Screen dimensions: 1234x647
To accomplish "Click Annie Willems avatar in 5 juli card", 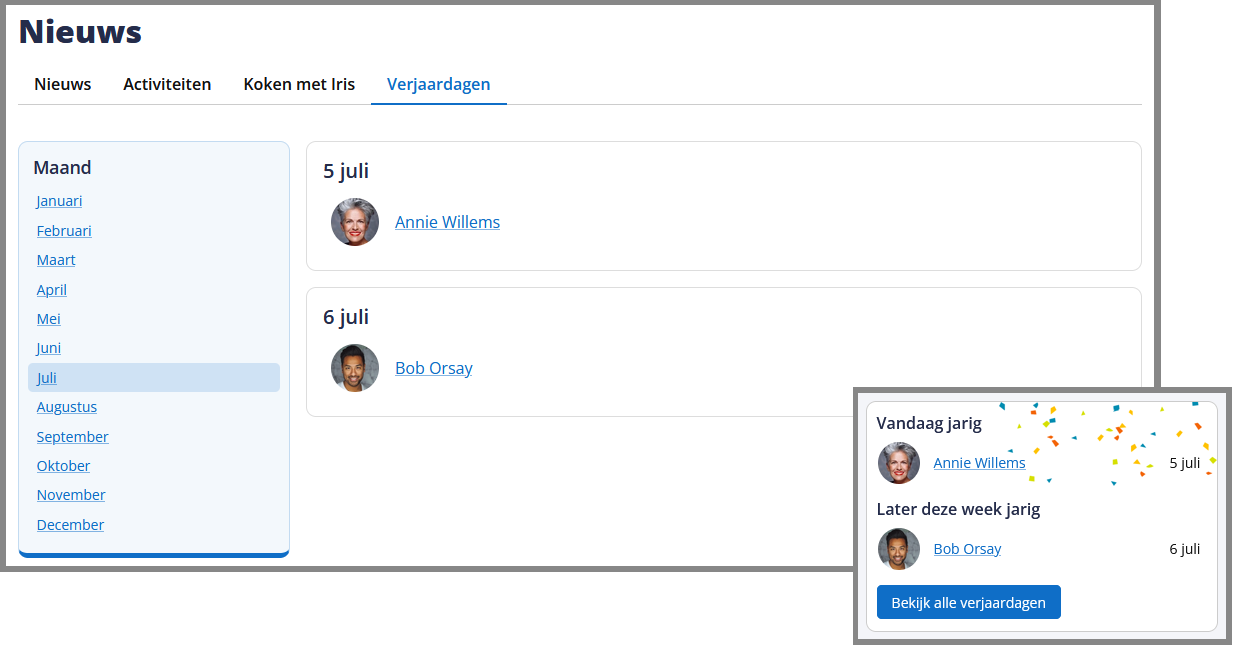I will click(355, 222).
